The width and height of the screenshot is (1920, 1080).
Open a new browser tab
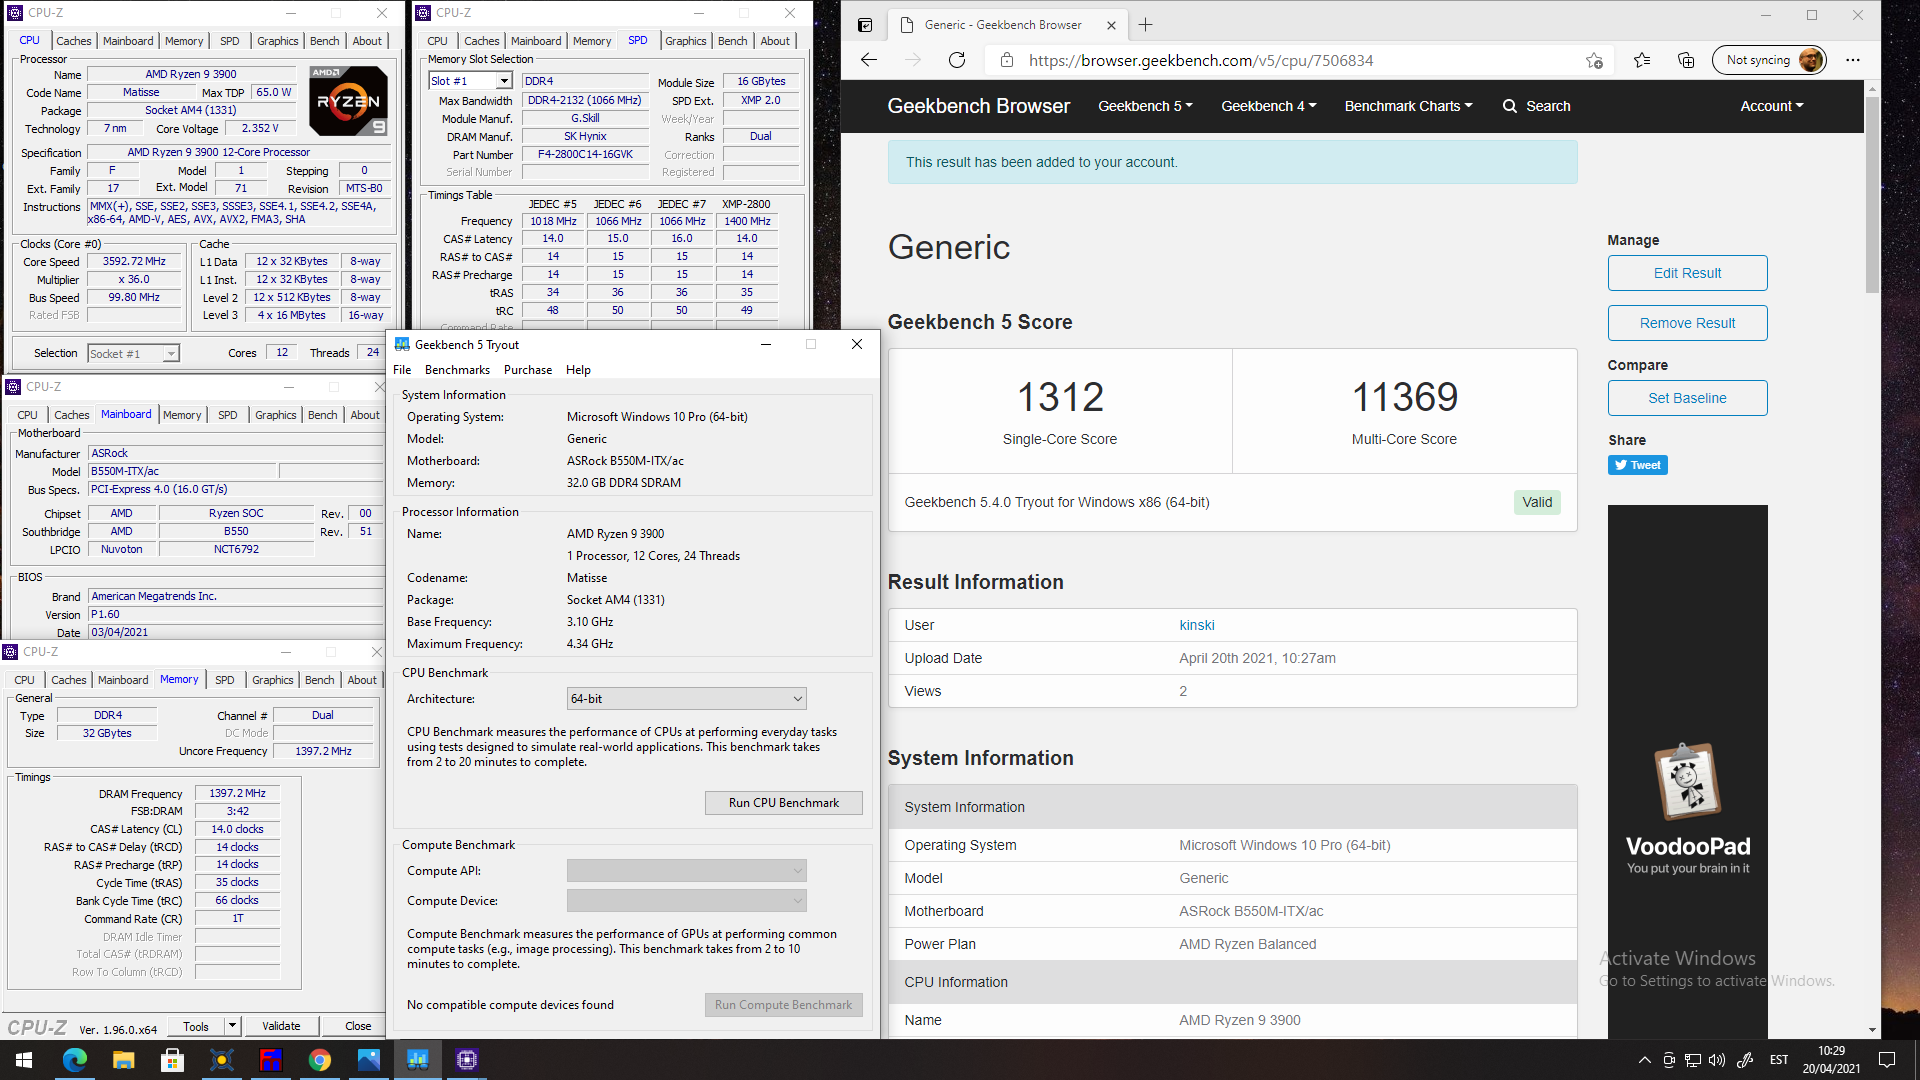pos(1146,25)
